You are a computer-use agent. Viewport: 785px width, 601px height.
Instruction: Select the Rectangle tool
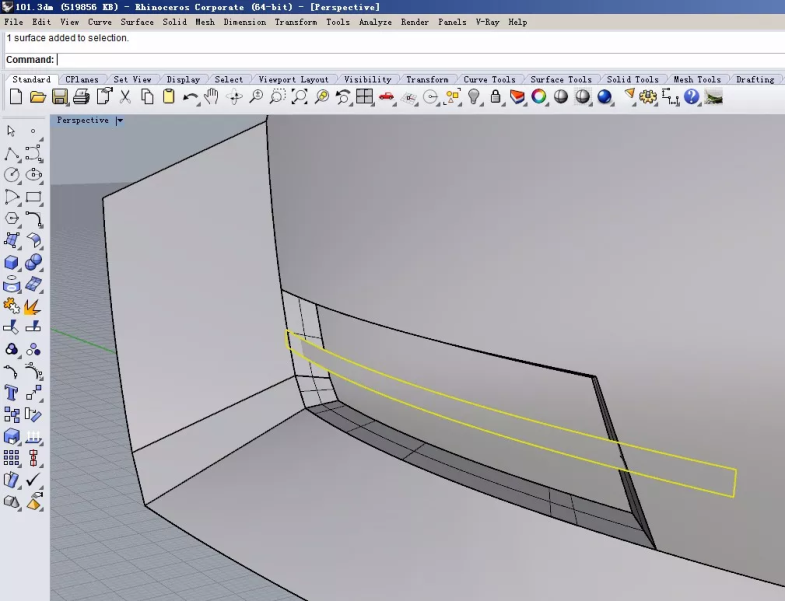33,196
